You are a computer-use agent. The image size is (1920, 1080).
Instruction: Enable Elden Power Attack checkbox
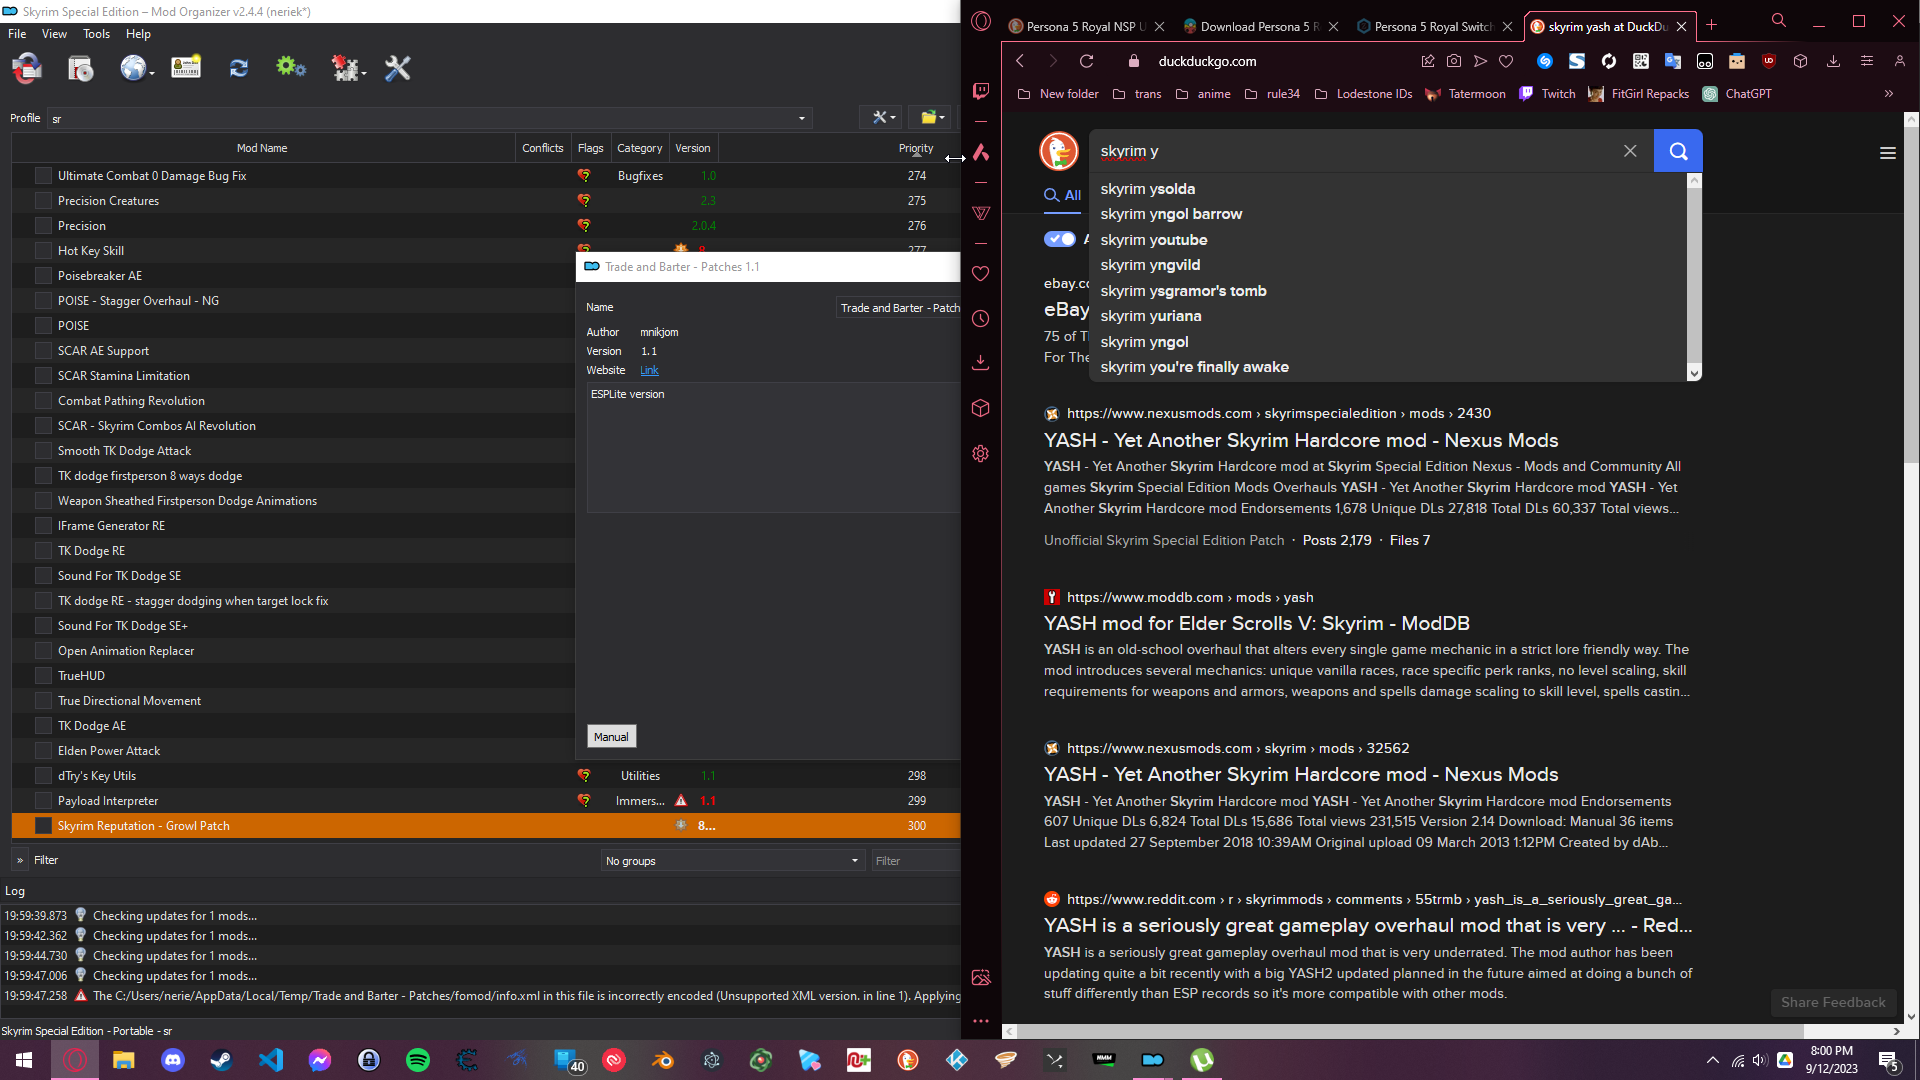(43, 751)
